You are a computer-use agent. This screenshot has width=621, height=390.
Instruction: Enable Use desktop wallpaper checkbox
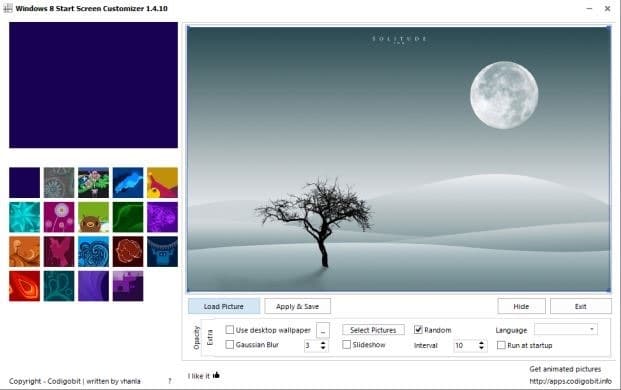[x=229, y=329]
